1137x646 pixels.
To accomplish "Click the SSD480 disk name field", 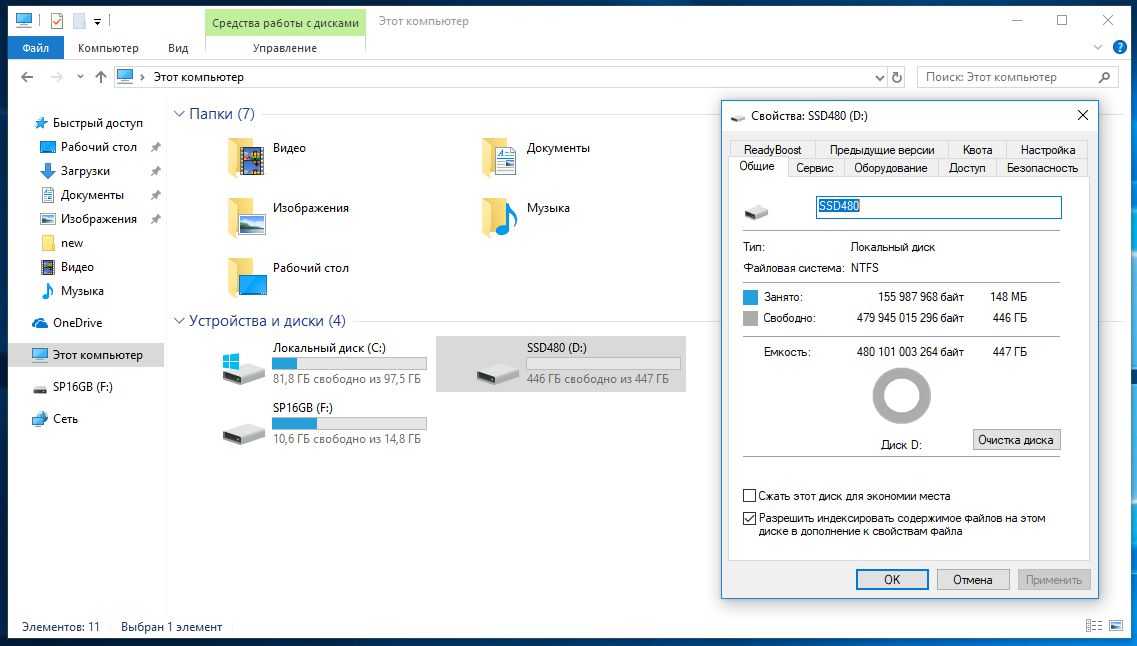I will [x=938, y=207].
